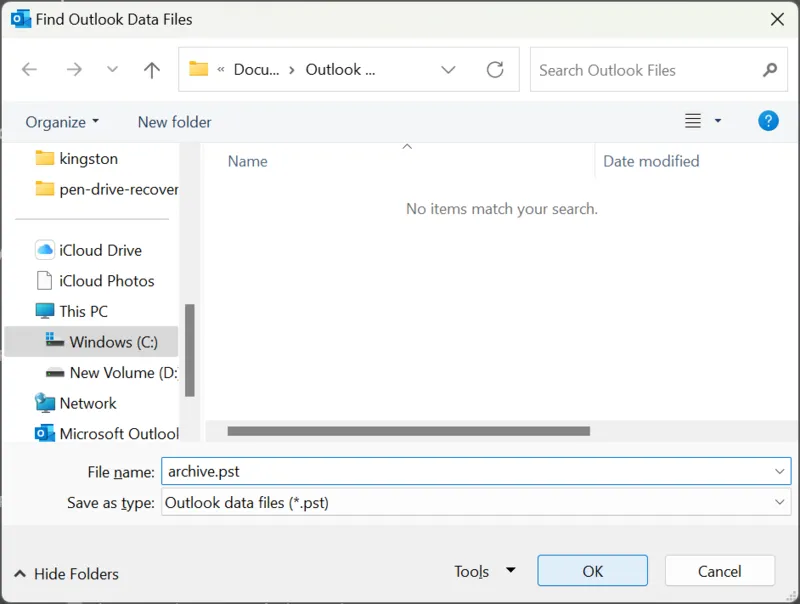Expand the Save as type dropdown
The height and width of the screenshot is (604, 800).
click(x=780, y=503)
